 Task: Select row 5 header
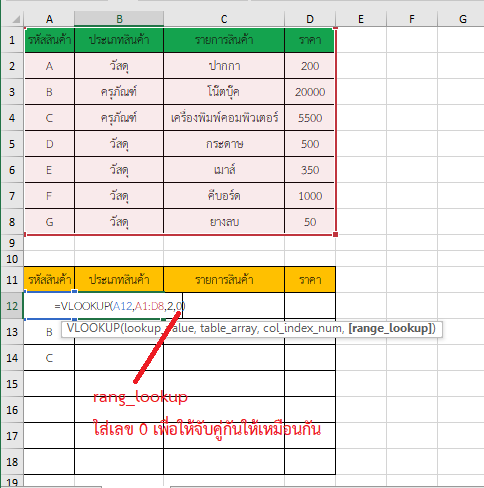12,144
